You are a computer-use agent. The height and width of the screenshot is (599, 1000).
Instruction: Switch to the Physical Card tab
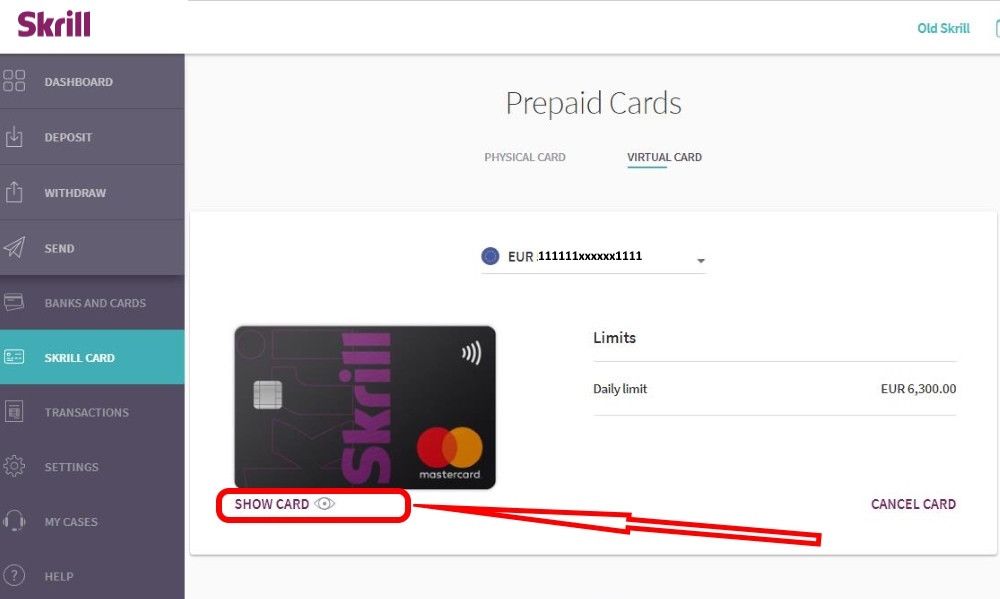(x=525, y=157)
